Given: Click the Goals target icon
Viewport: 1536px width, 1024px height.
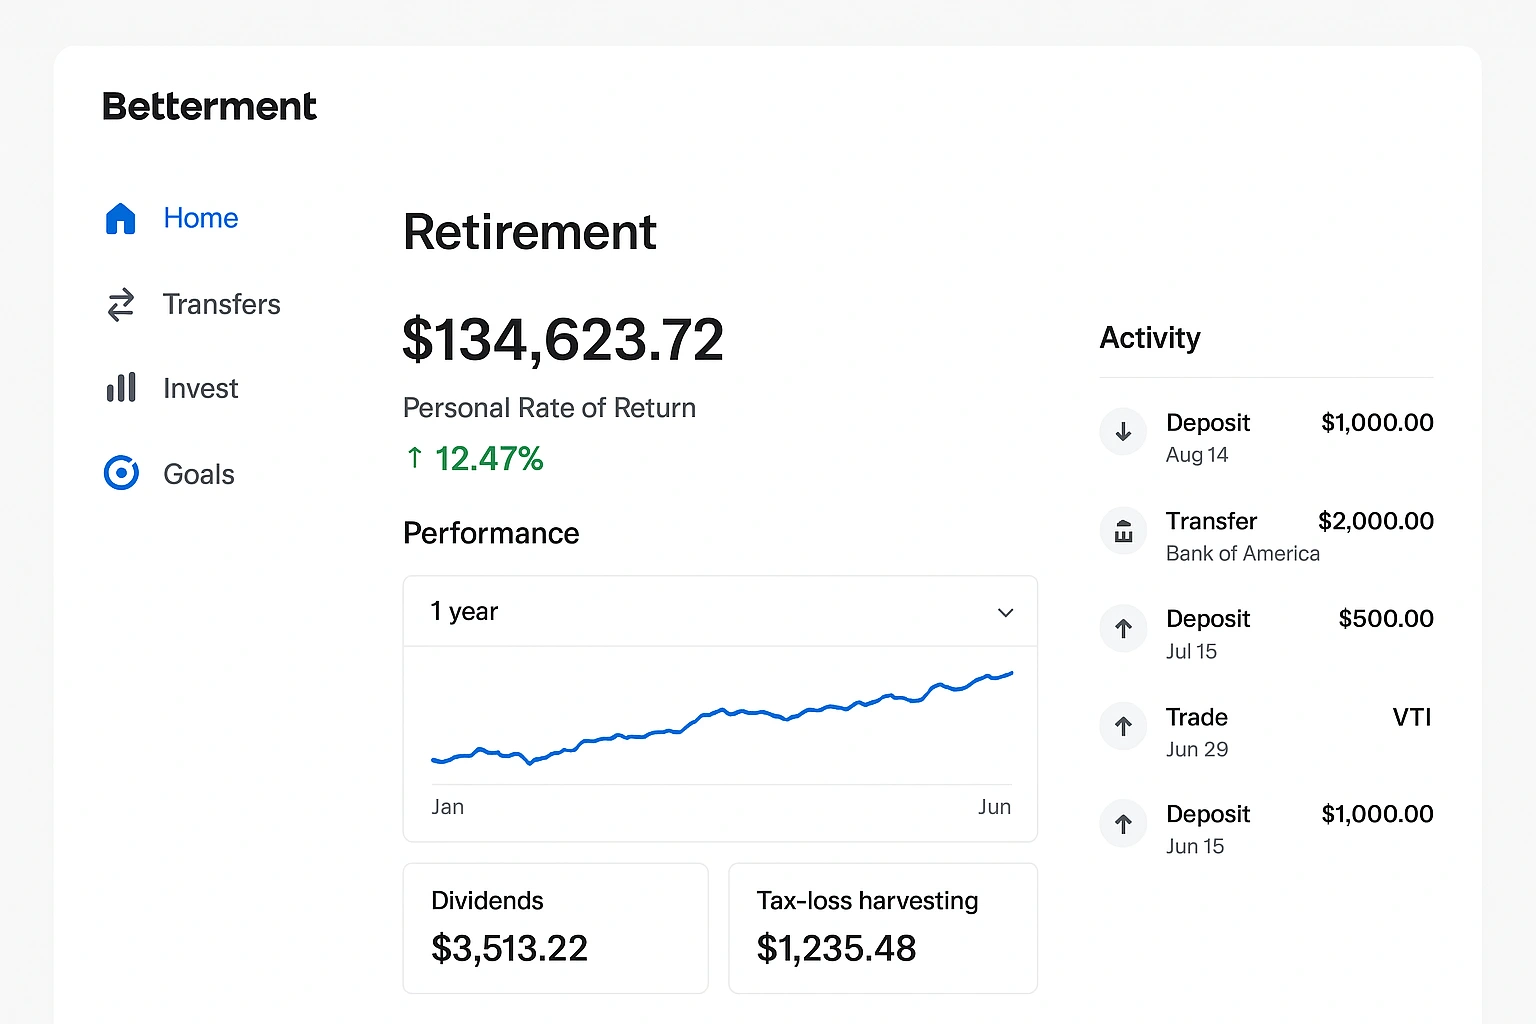Looking at the screenshot, I should (x=120, y=473).
